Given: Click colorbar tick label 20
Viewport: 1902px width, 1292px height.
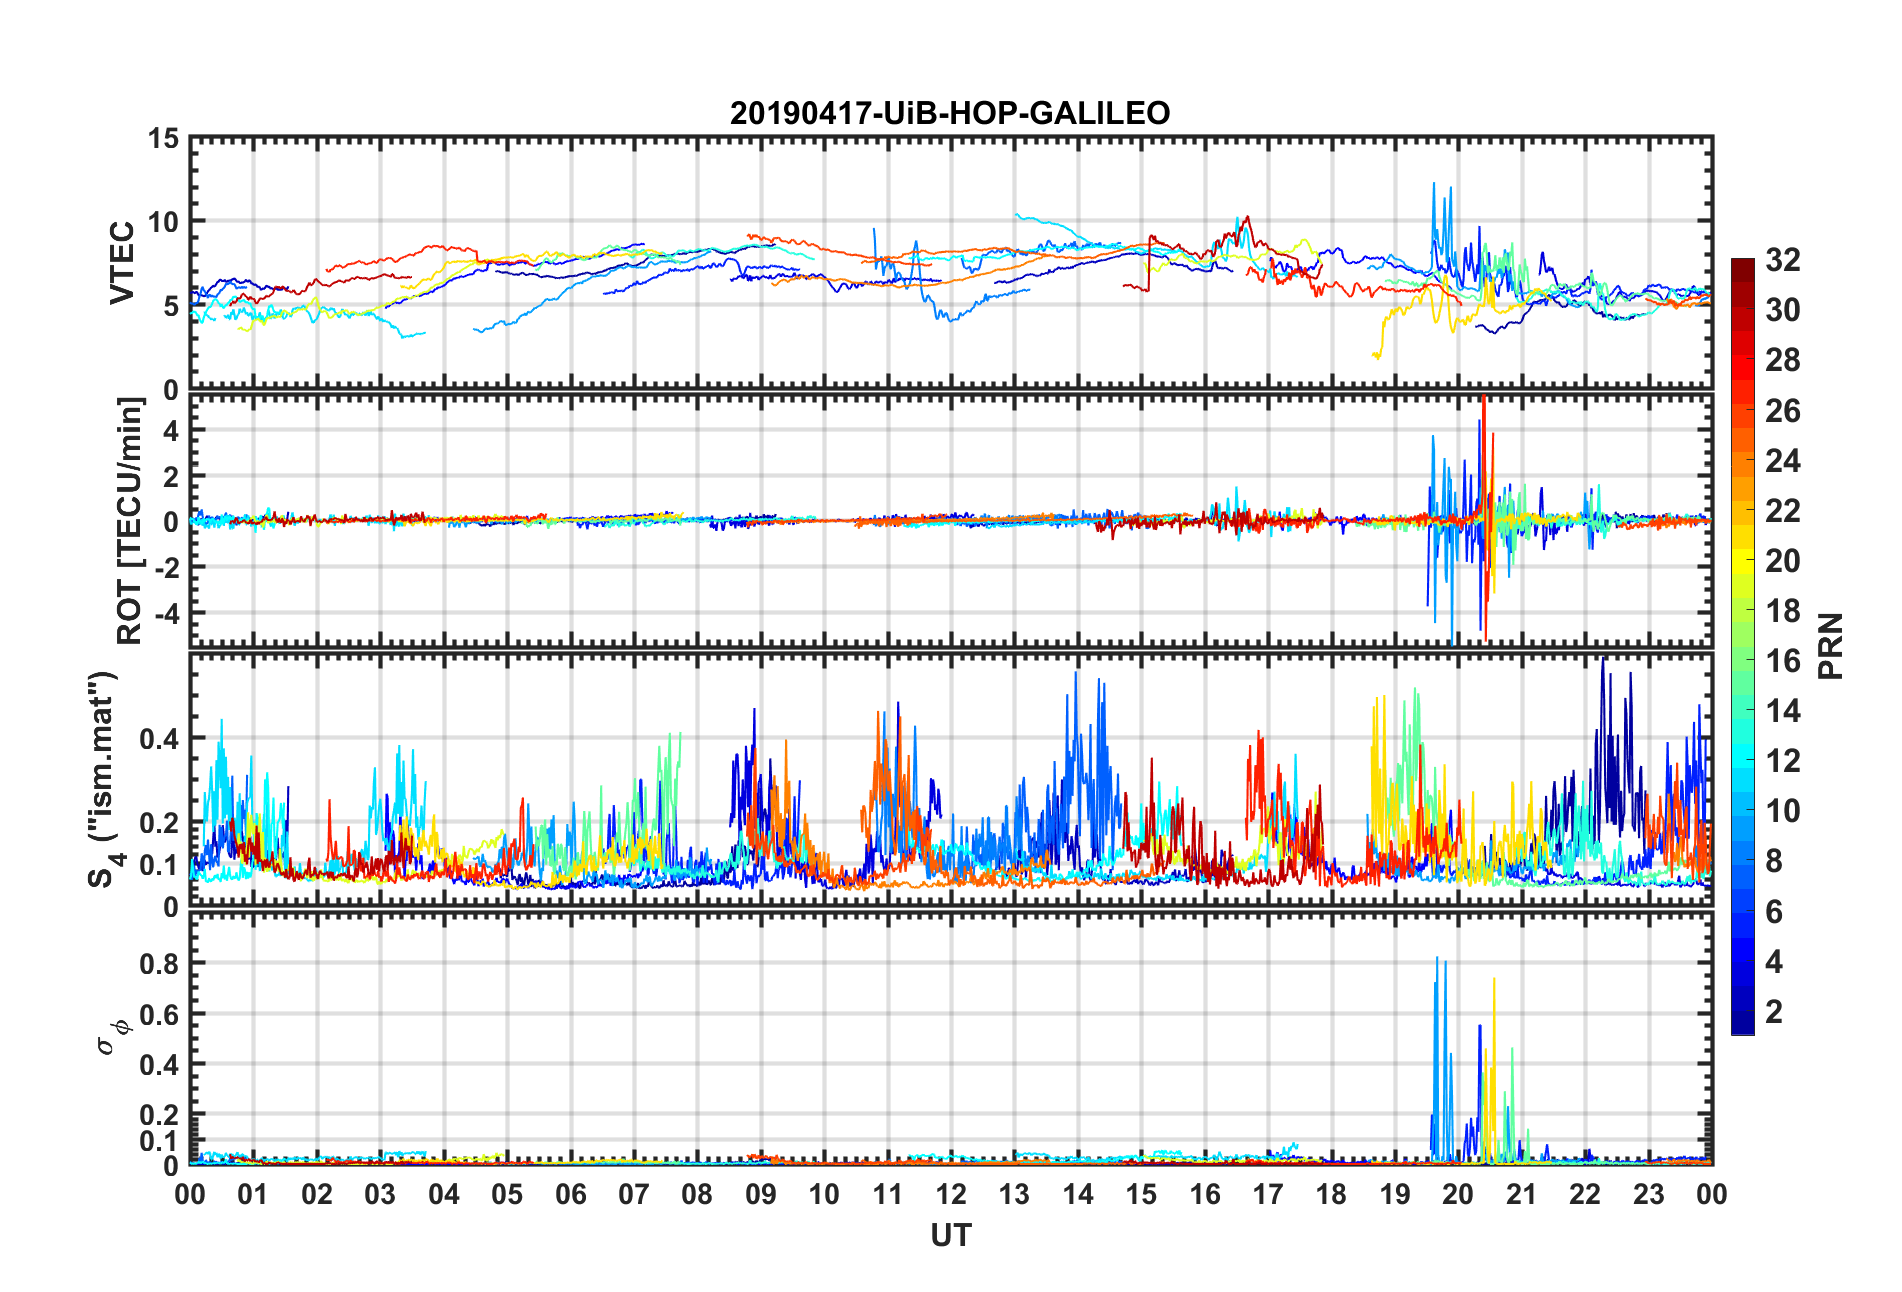Looking at the screenshot, I should [1783, 561].
